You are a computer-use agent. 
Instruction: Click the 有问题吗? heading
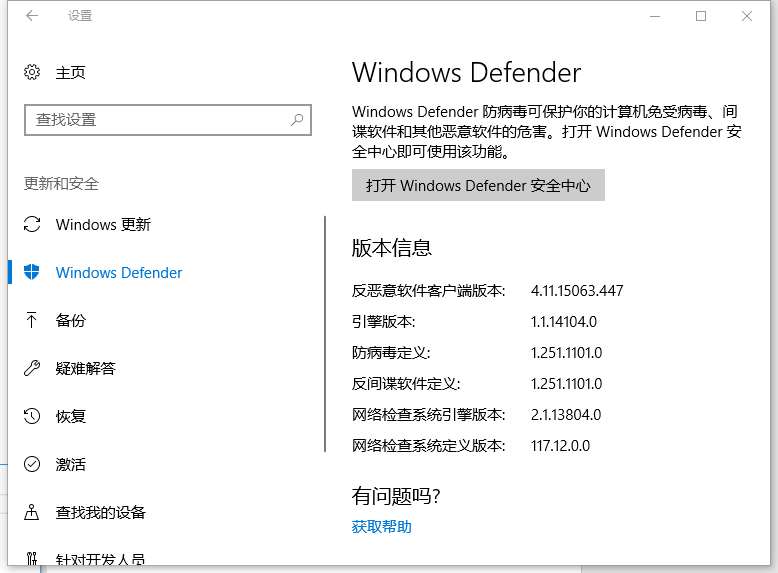coord(396,495)
